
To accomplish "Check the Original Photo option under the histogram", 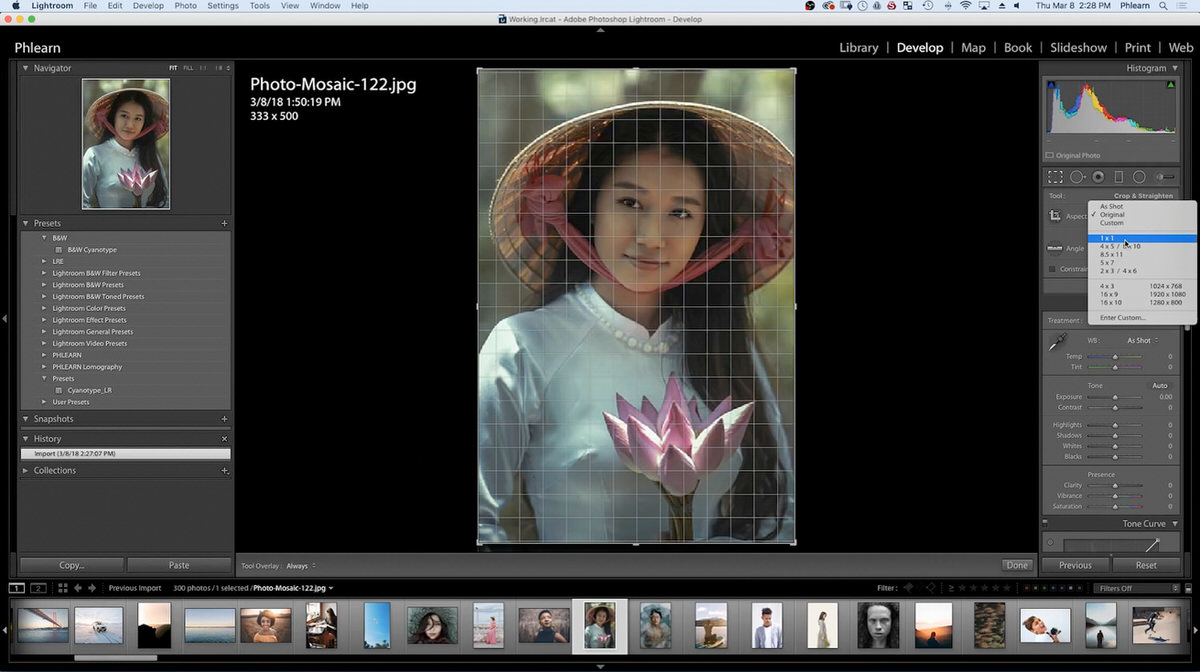I will pyautogui.click(x=1053, y=155).
